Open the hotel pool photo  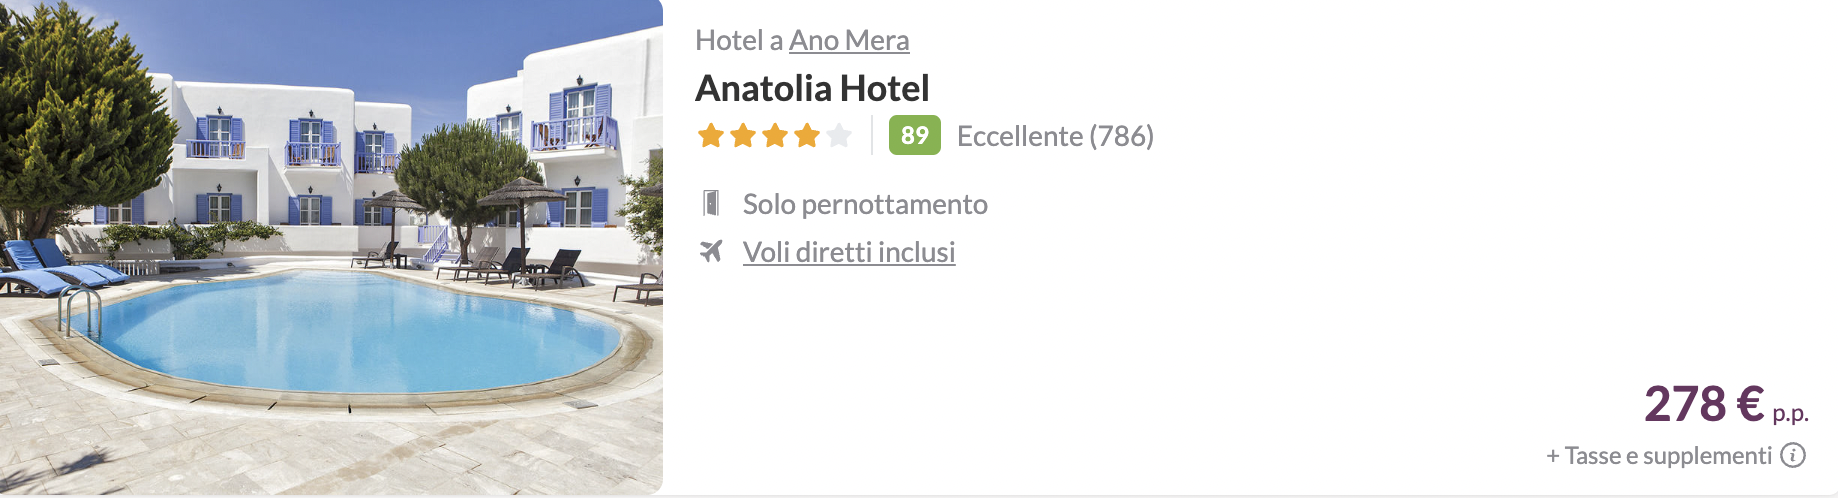point(331,247)
